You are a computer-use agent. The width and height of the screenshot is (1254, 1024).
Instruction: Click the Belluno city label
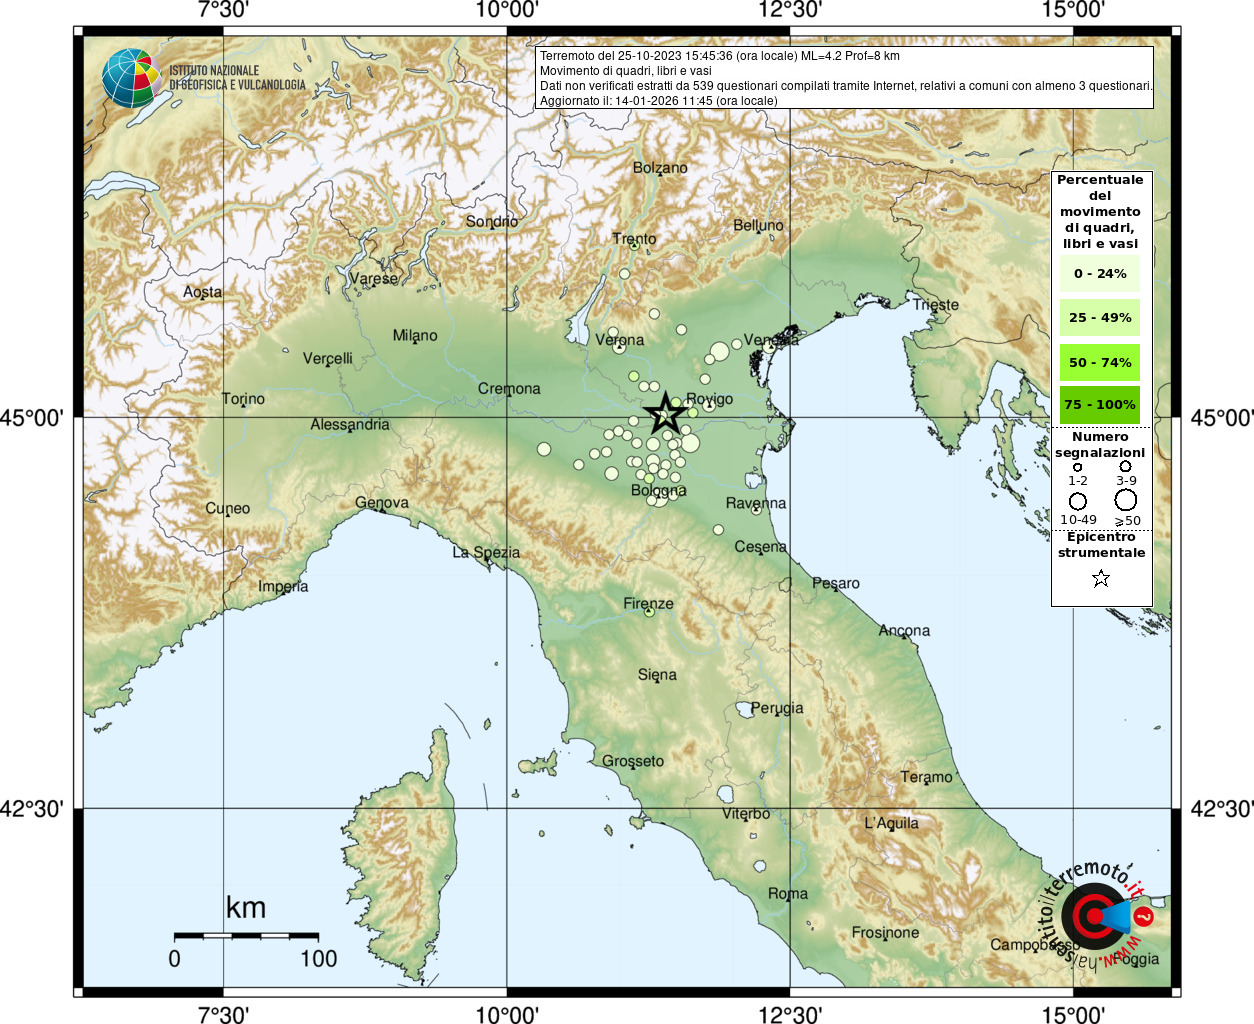coord(758,225)
